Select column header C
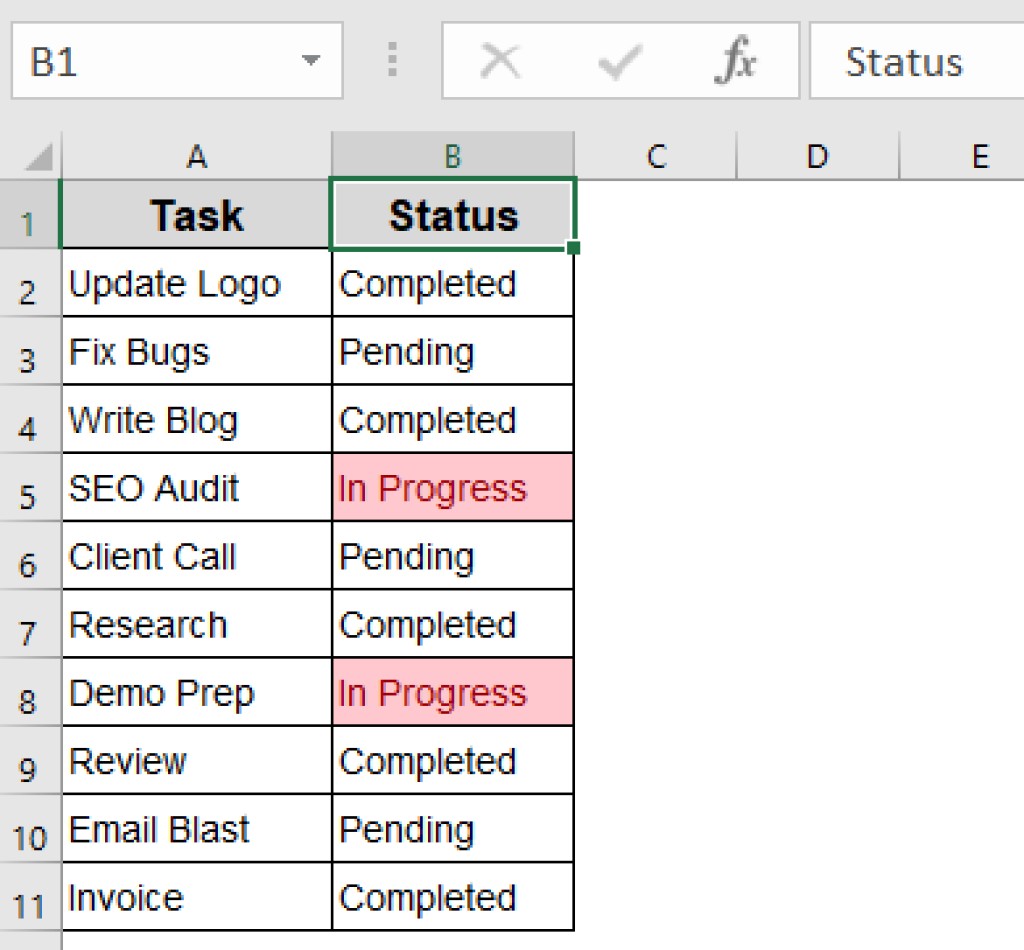Viewport: 1024px width, 950px height. coord(656,156)
